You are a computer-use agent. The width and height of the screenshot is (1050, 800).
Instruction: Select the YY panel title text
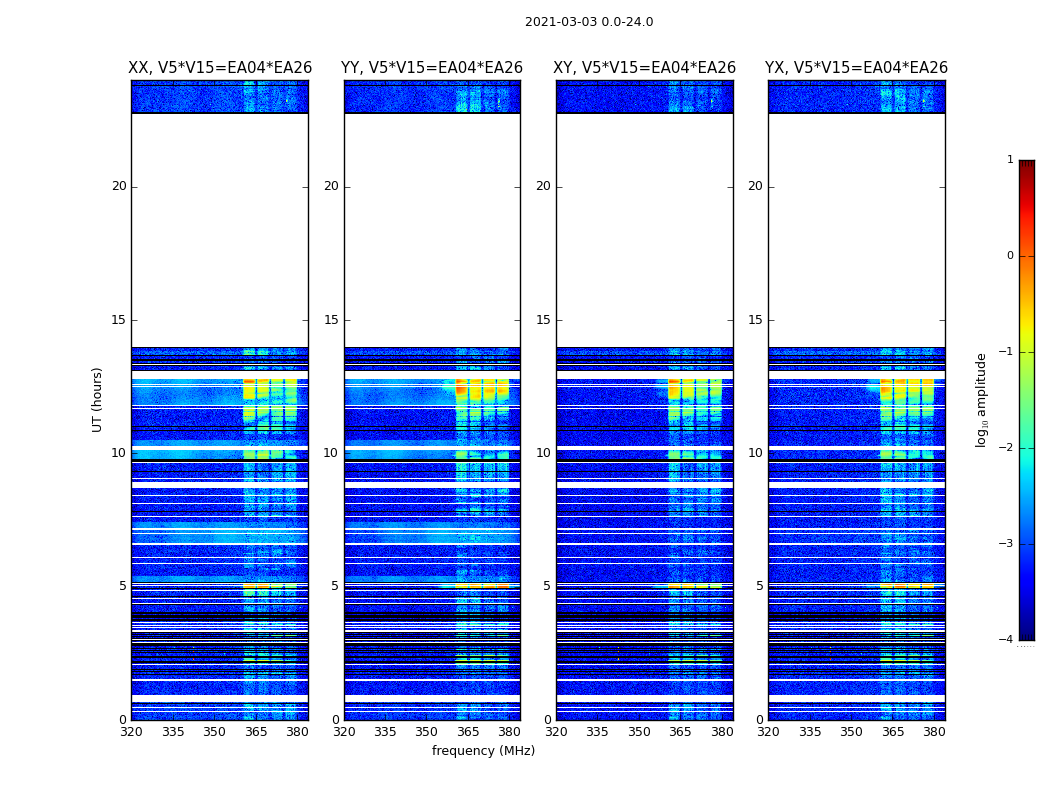pyautogui.click(x=432, y=68)
